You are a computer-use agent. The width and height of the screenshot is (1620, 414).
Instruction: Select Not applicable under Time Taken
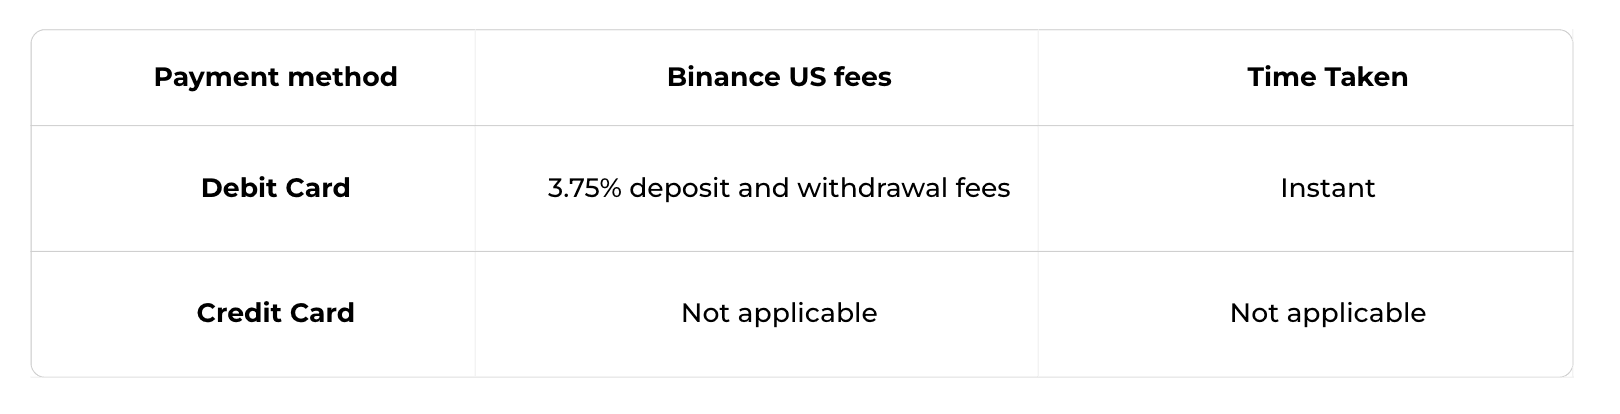pyautogui.click(x=1327, y=313)
